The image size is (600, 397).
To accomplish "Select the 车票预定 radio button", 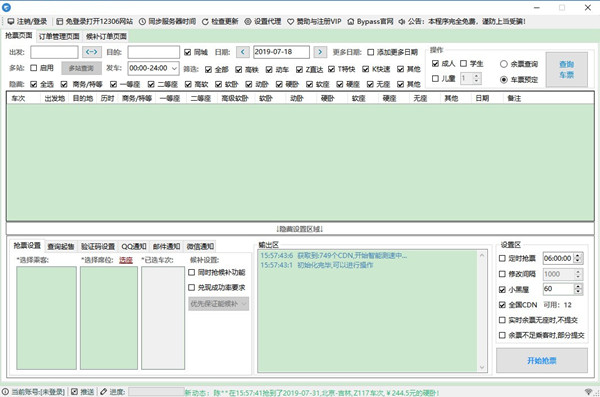I will click(x=504, y=80).
